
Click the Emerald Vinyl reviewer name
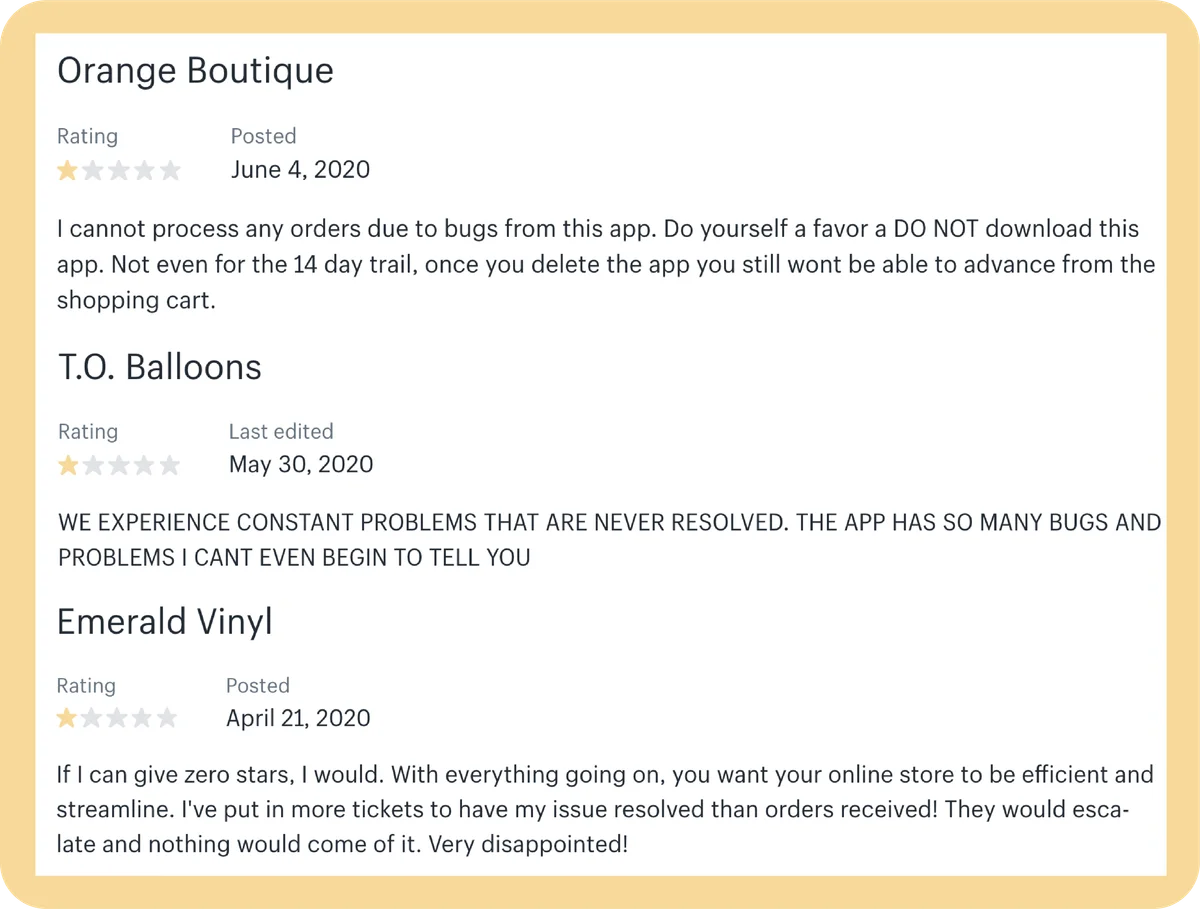[x=165, y=622]
